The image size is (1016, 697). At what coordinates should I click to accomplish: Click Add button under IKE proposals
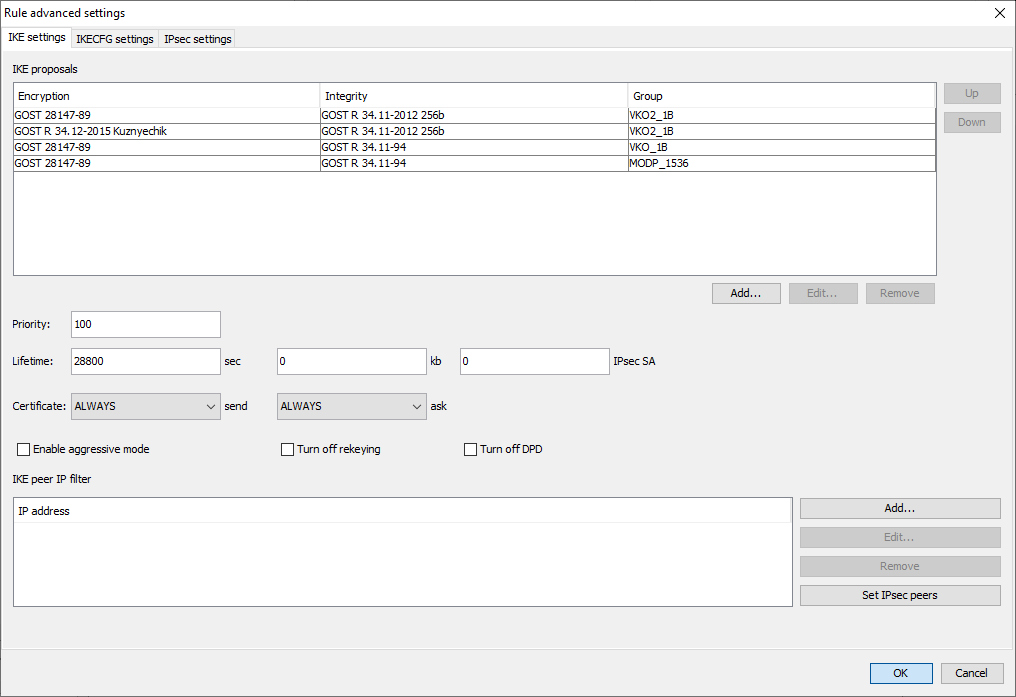[746, 293]
